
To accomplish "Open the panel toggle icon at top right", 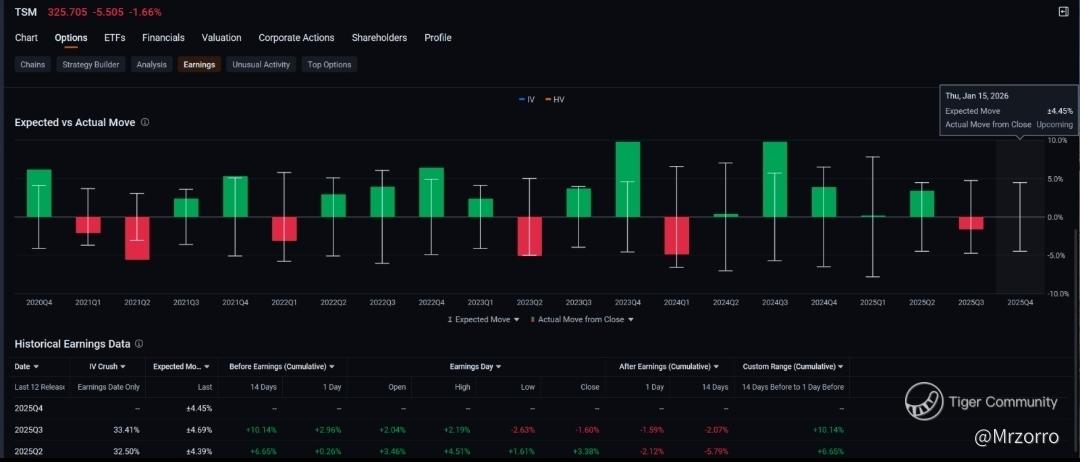I will 1063,12.
